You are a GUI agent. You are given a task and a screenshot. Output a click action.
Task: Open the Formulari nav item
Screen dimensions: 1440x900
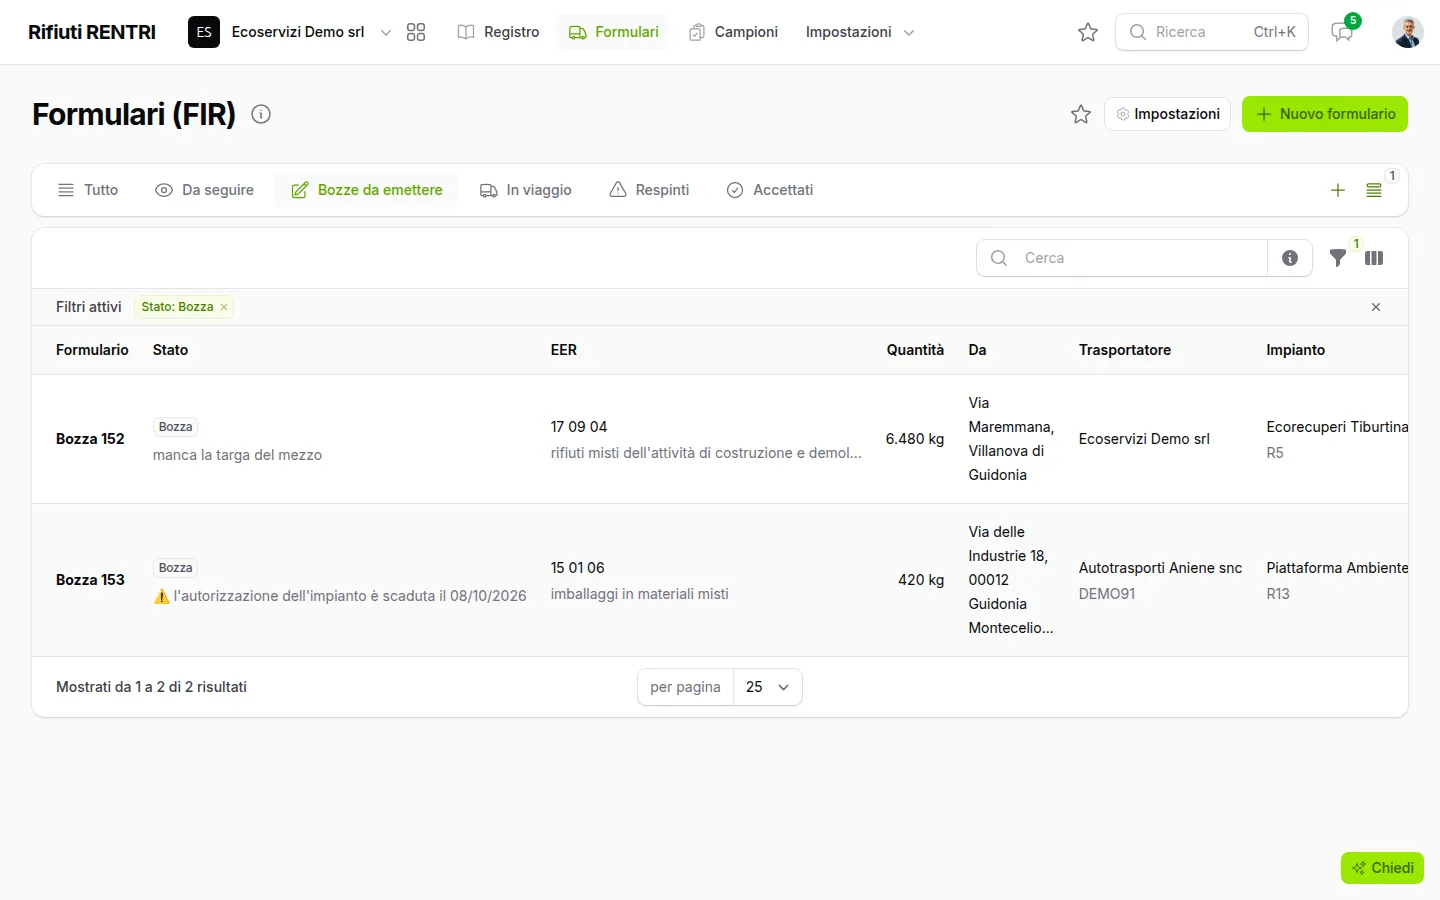click(613, 32)
